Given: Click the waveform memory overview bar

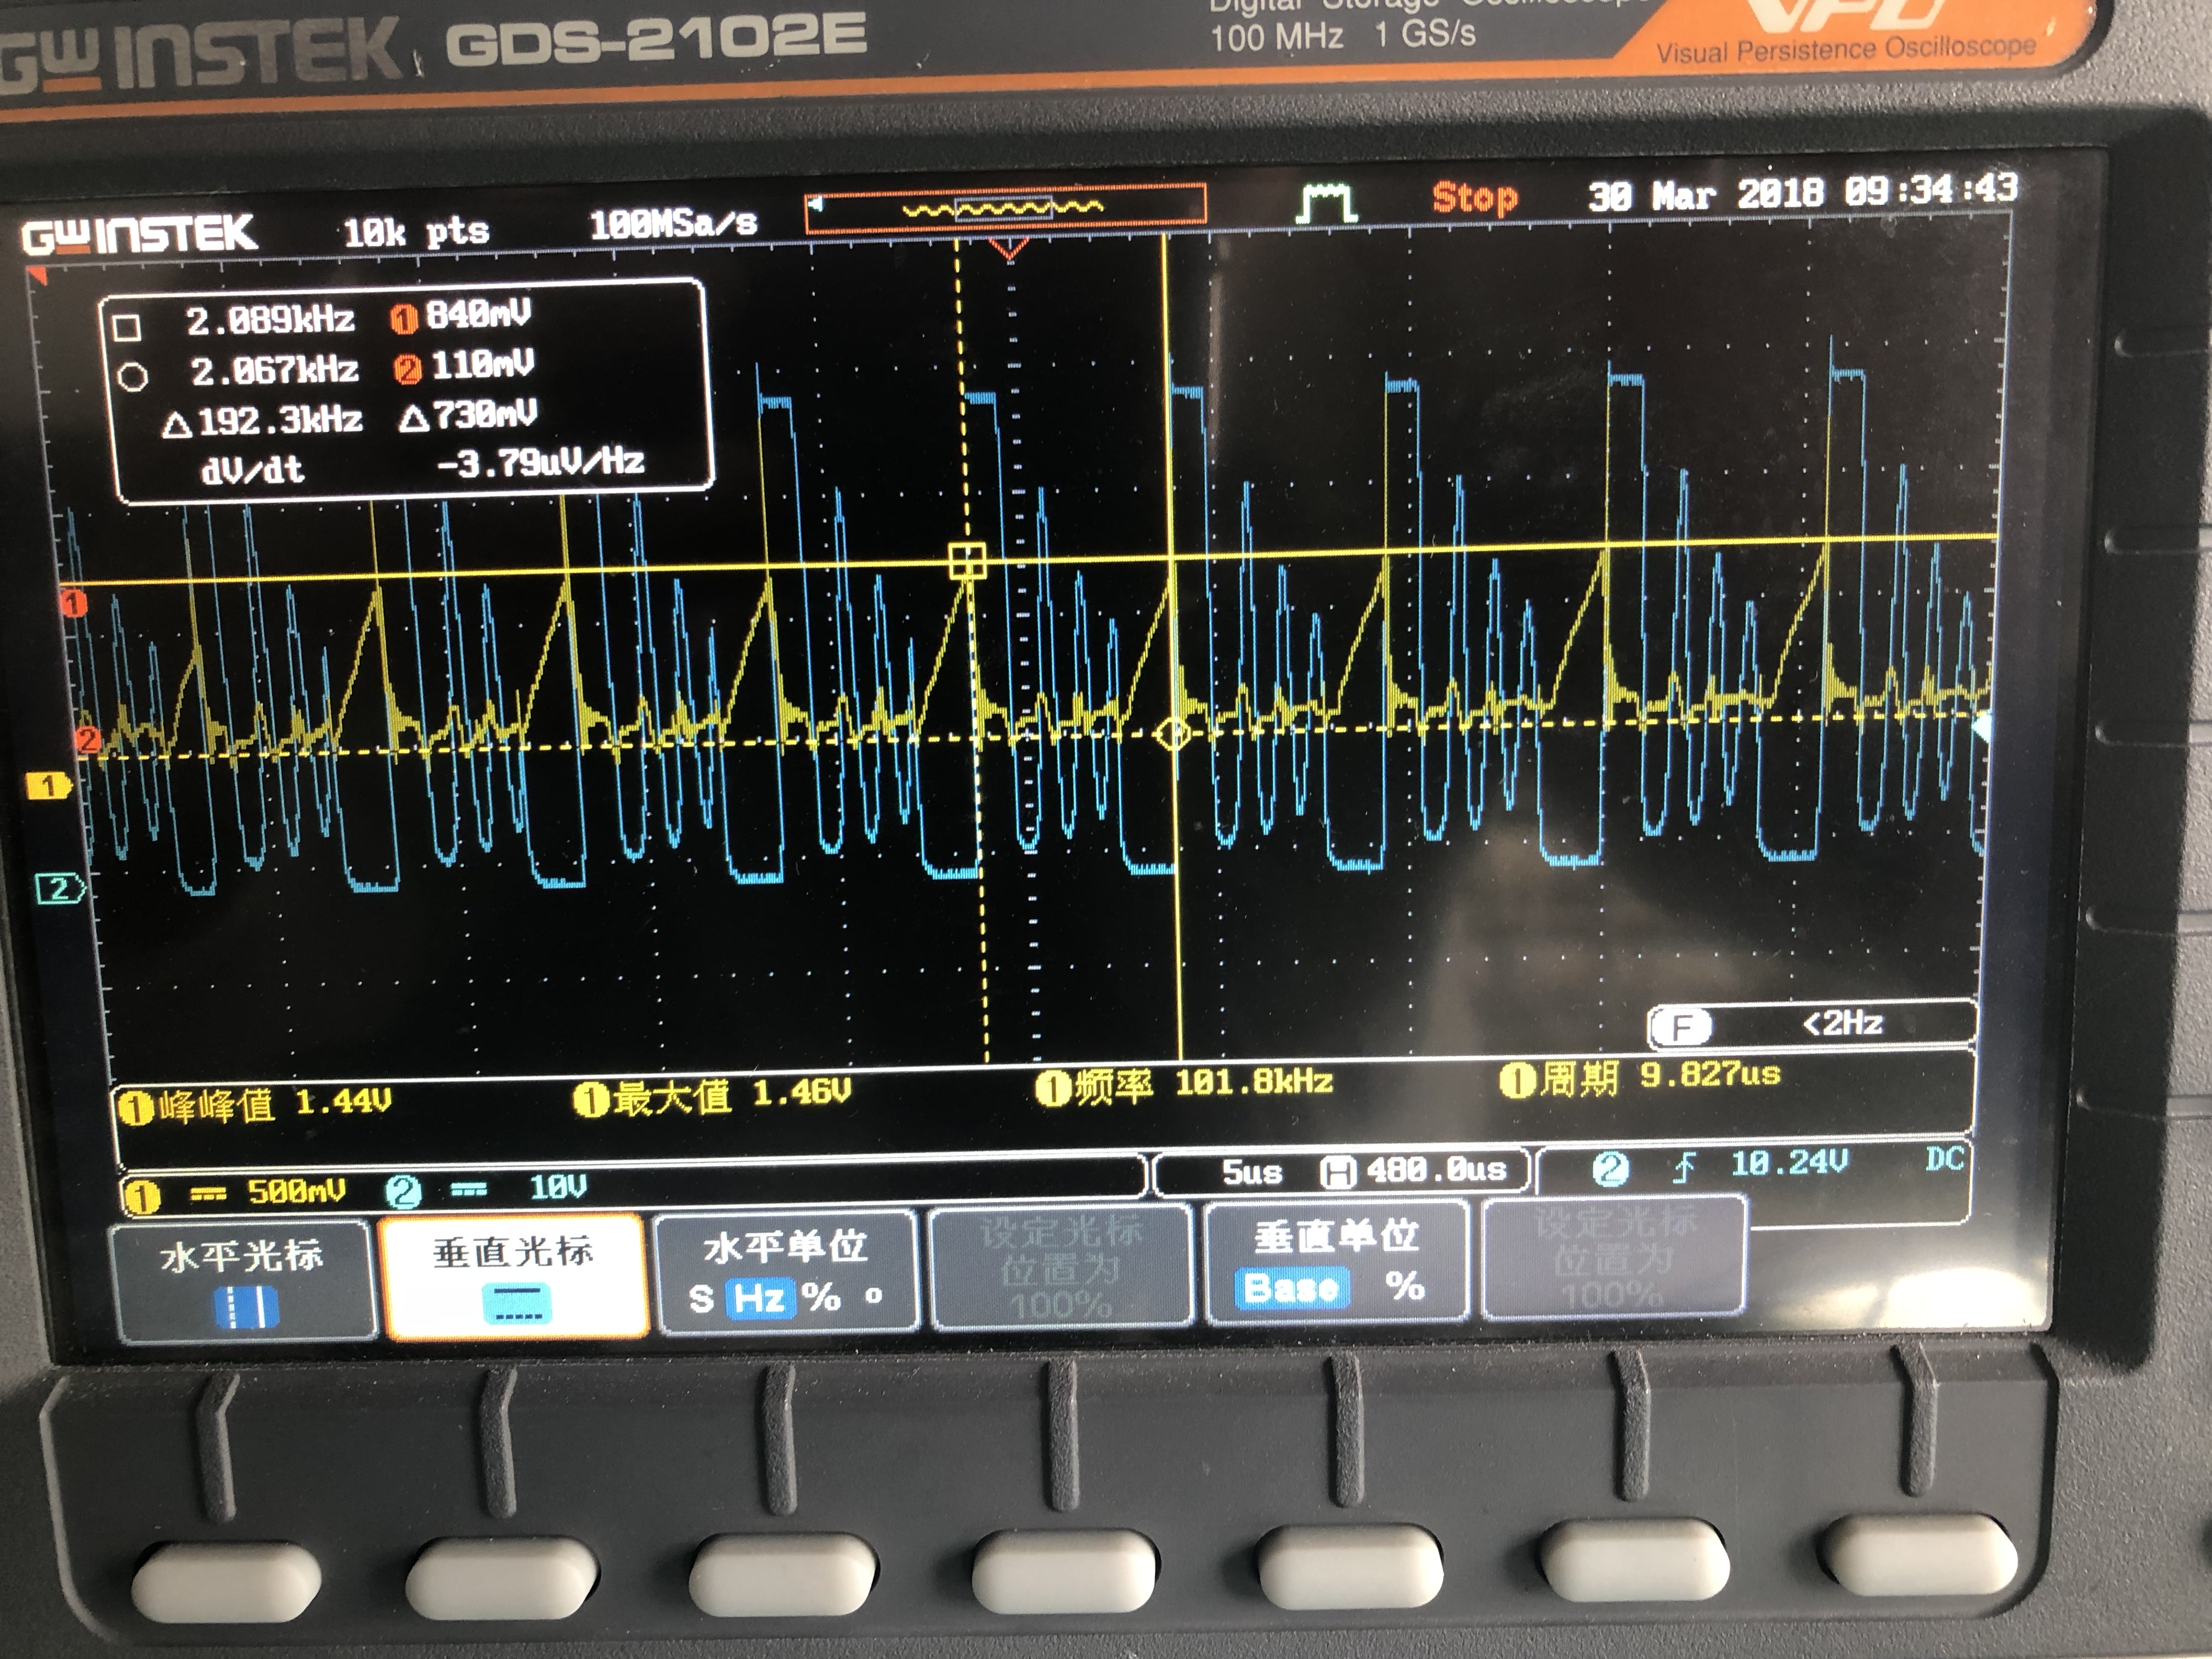Looking at the screenshot, I should pos(1005,208).
